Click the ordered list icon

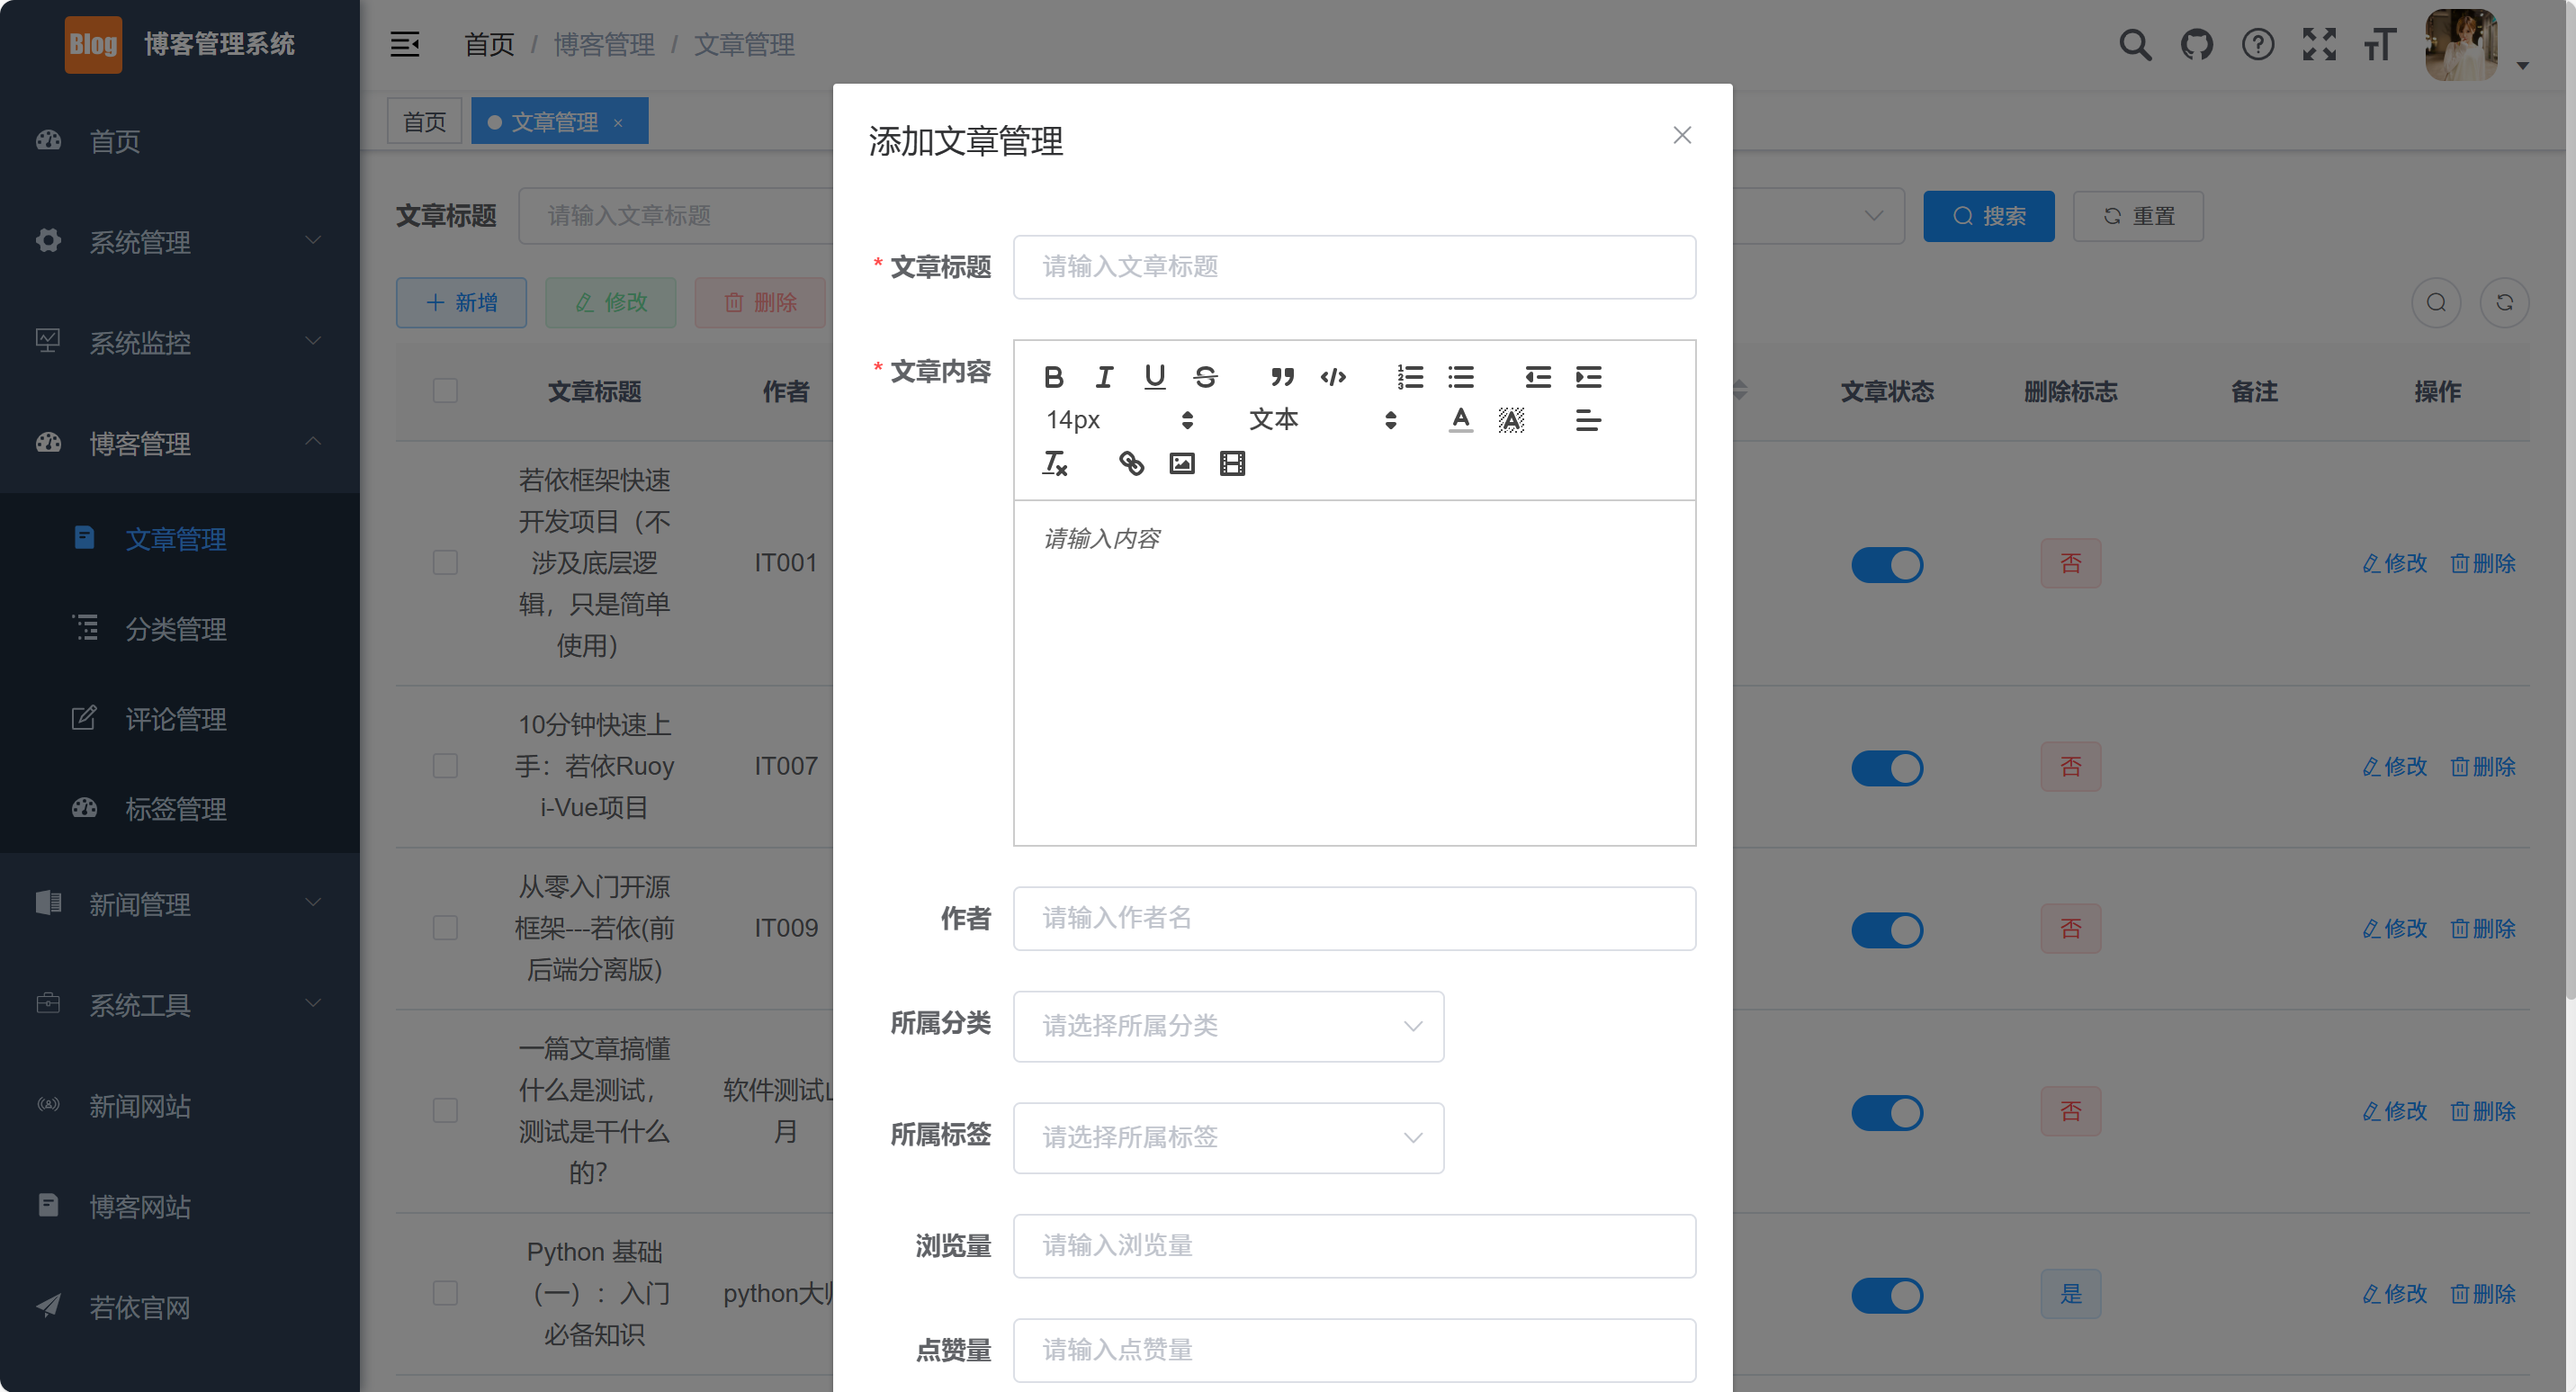[1410, 377]
